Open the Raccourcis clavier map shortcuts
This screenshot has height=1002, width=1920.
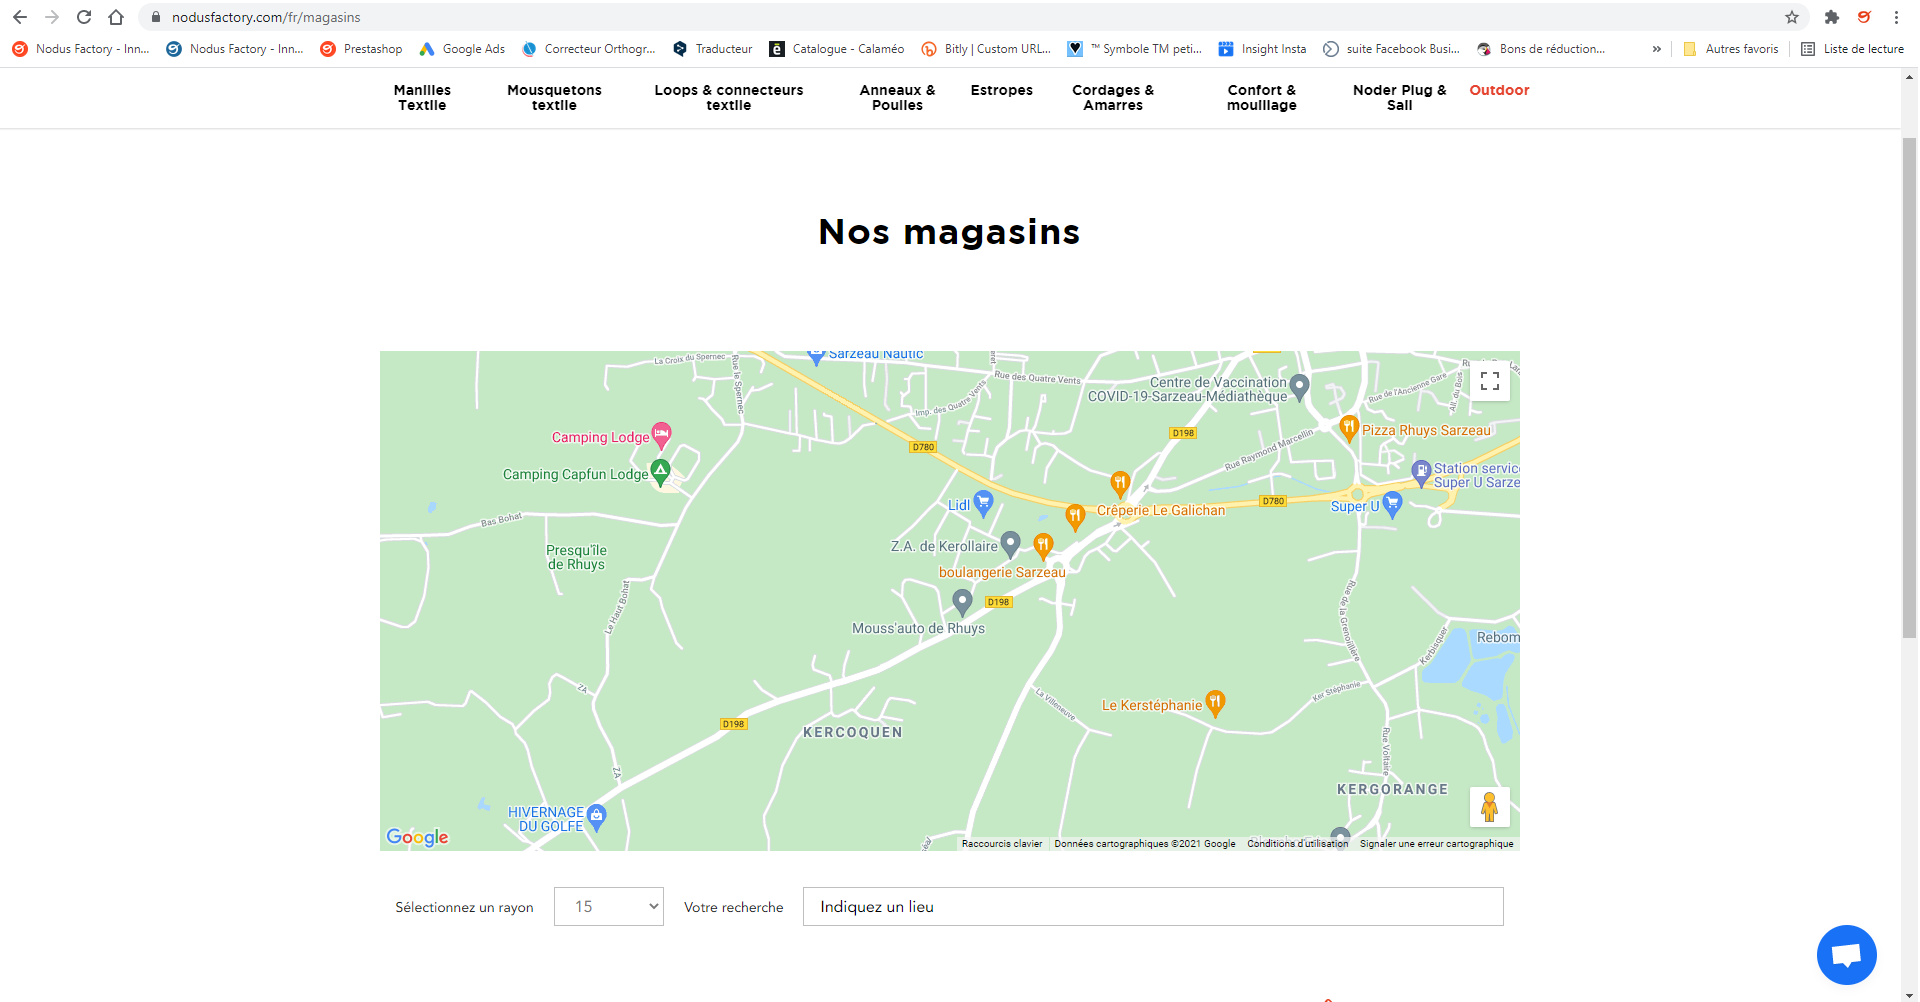(1002, 844)
